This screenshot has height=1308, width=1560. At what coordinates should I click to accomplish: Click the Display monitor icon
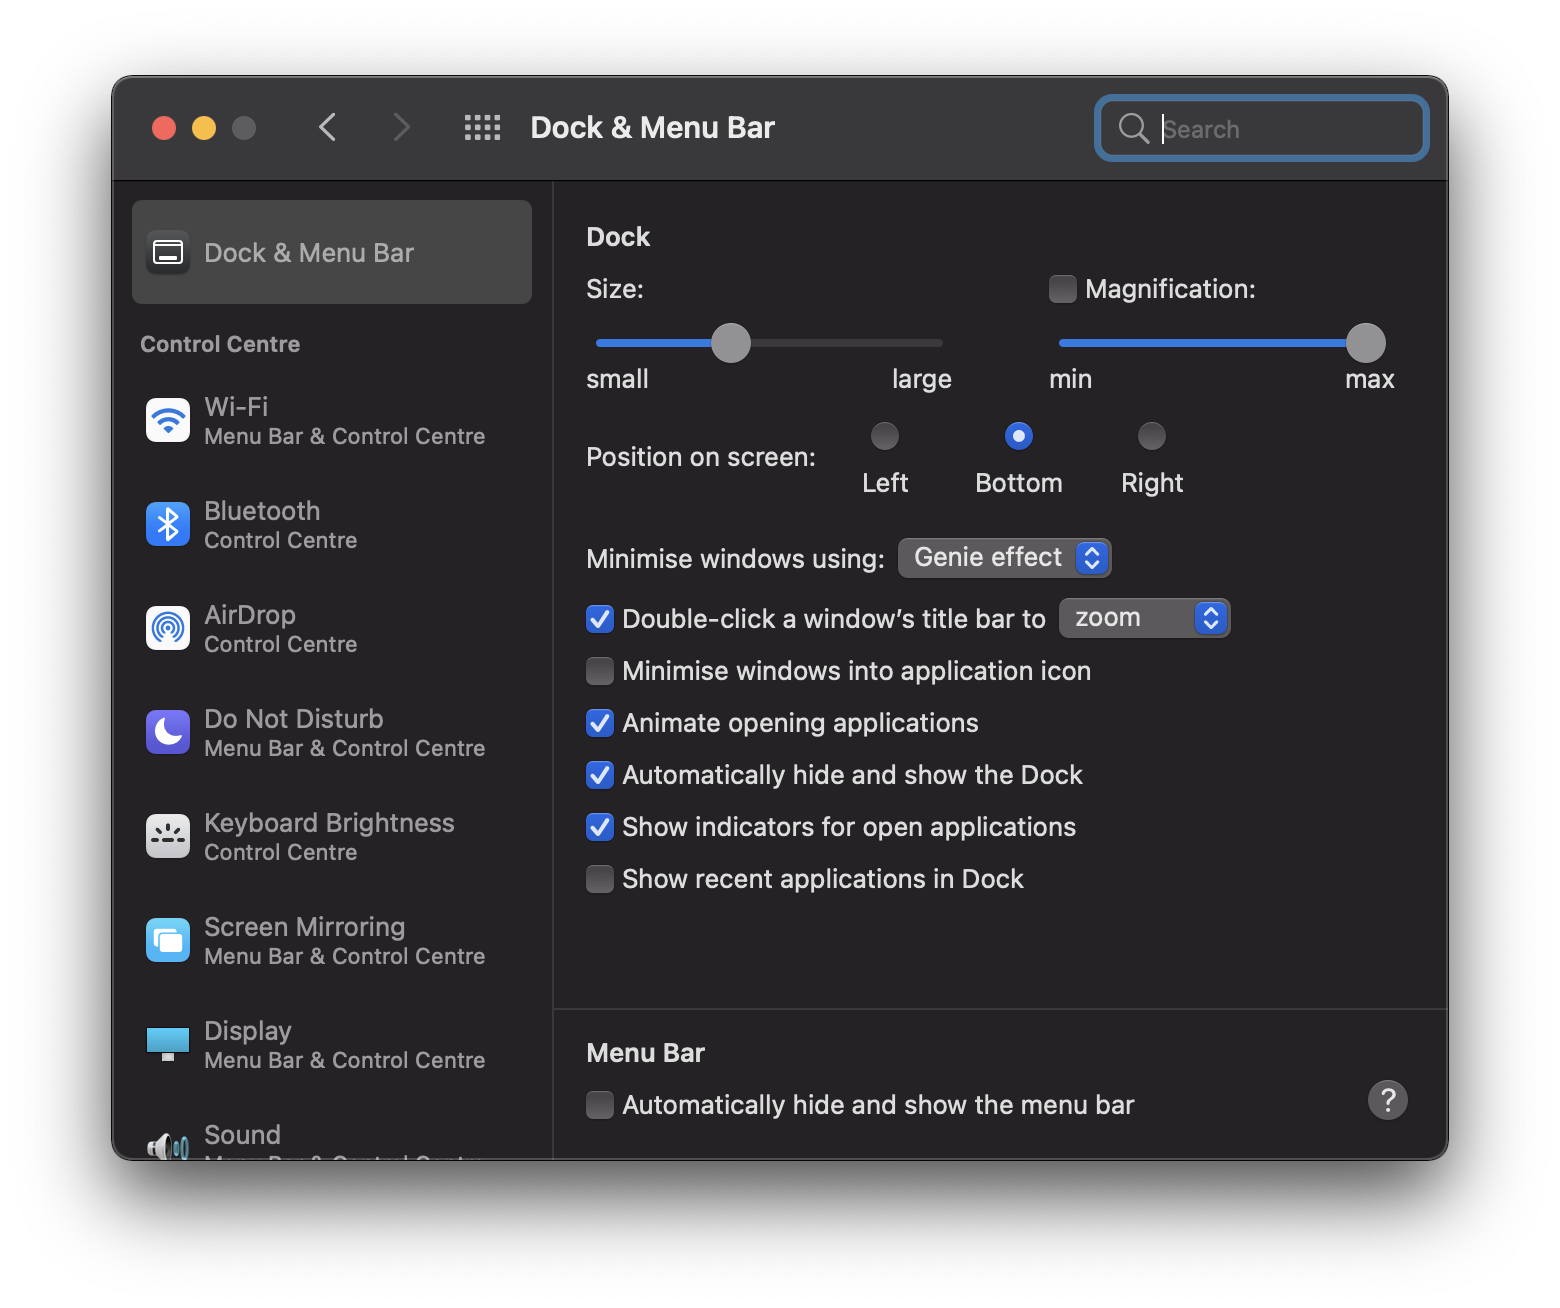pyautogui.click(x=168, y=1043)
